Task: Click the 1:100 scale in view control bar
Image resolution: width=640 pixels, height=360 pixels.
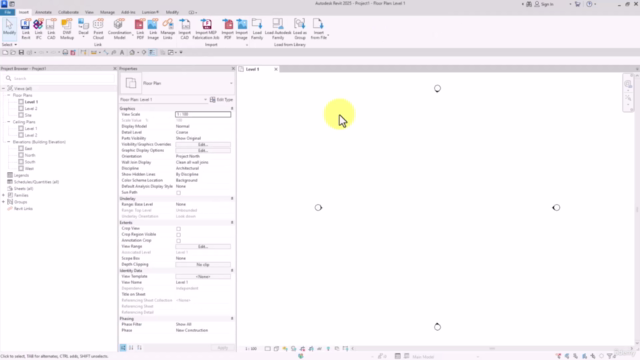Action: 251,349
